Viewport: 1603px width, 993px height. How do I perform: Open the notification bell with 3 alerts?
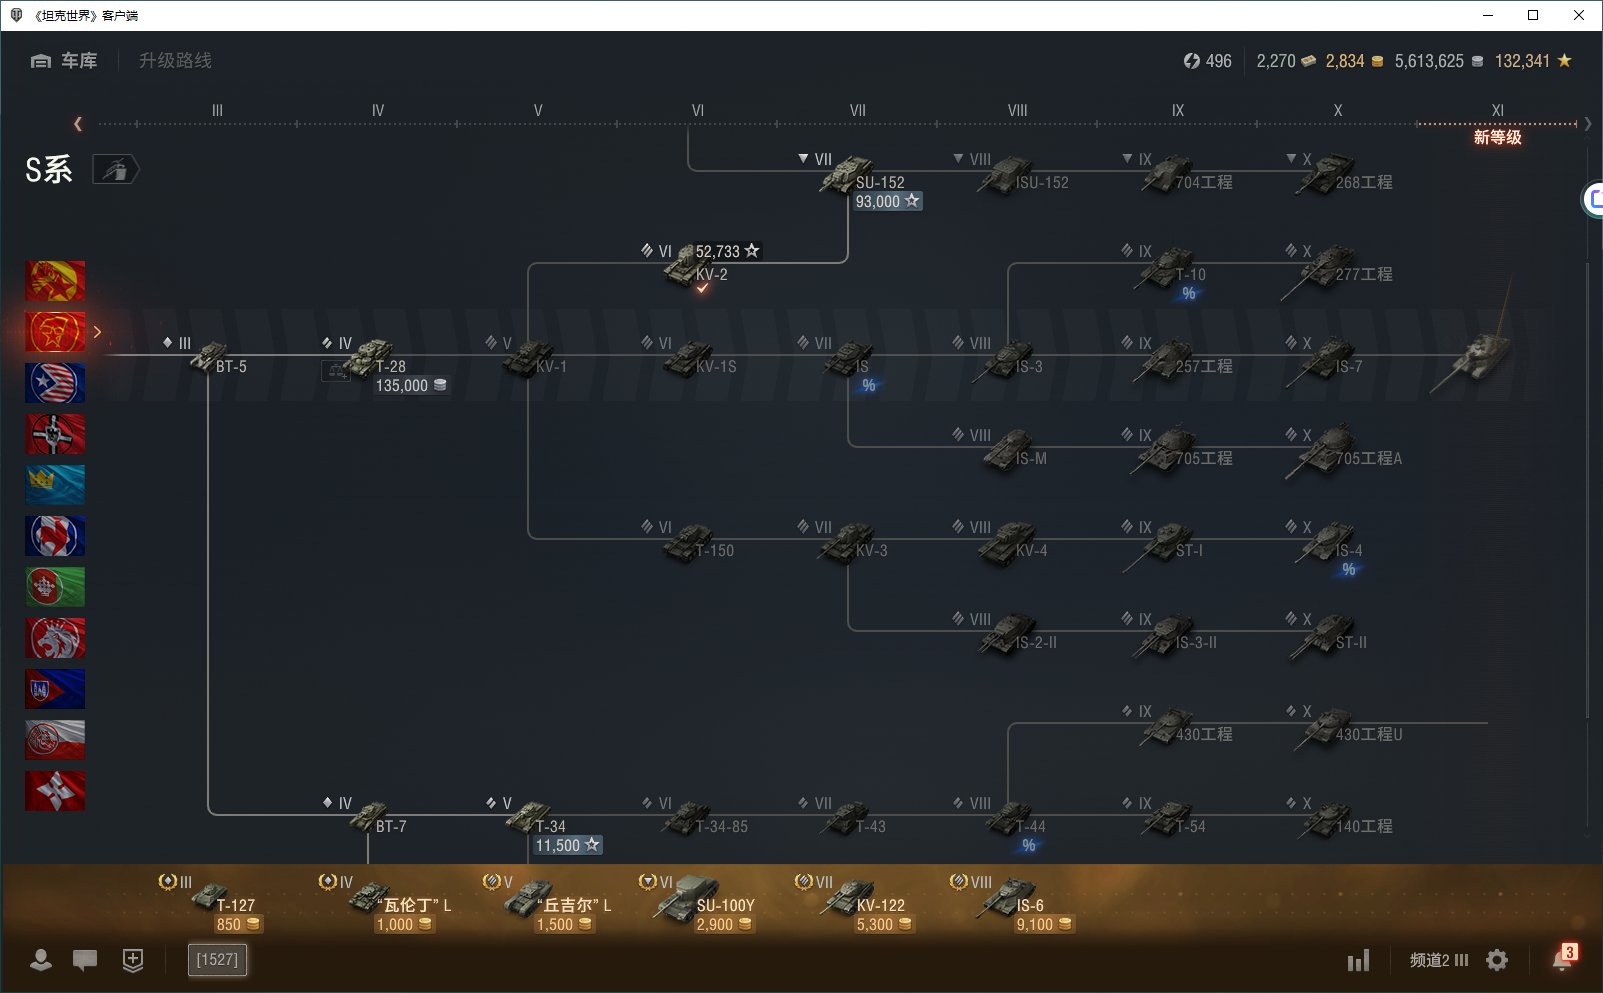coord(1562,958)
